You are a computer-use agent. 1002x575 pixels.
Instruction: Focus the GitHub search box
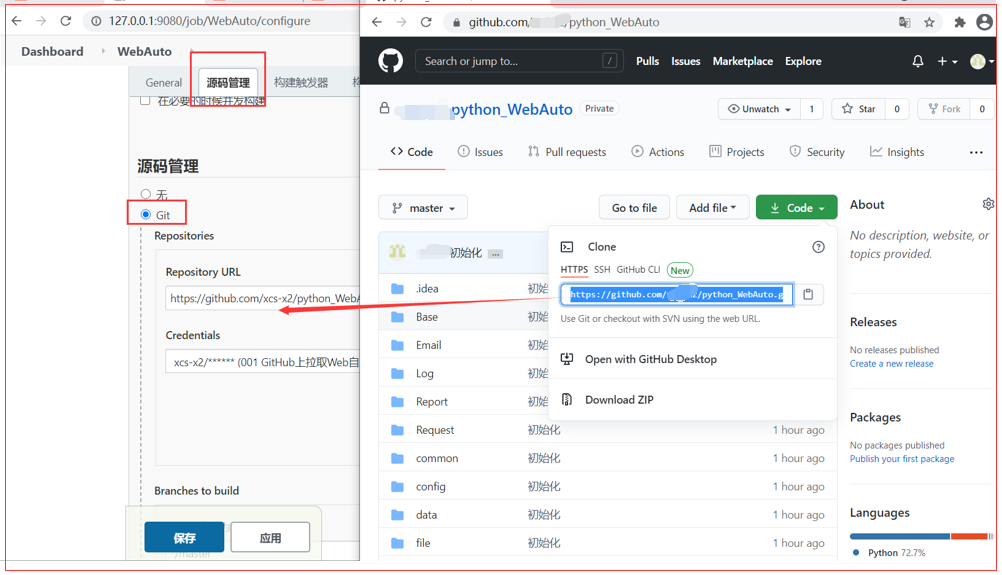click(519, 61)
